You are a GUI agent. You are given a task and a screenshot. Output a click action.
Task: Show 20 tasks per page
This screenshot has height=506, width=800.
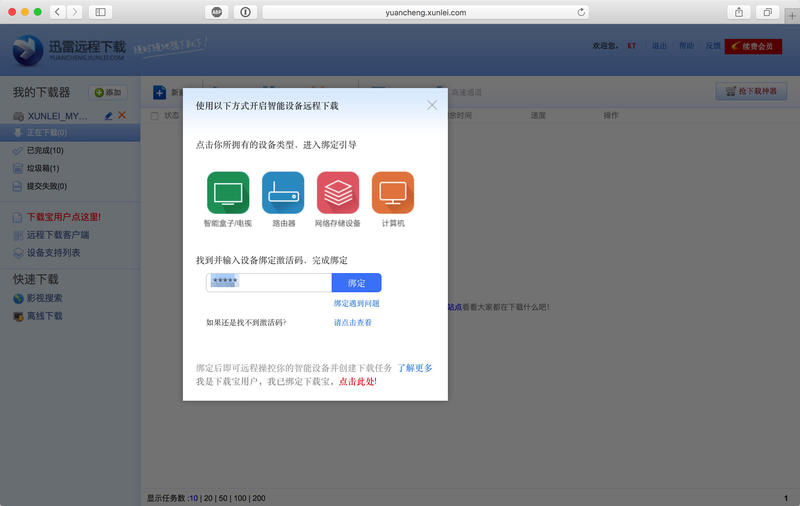pos(208,498)
